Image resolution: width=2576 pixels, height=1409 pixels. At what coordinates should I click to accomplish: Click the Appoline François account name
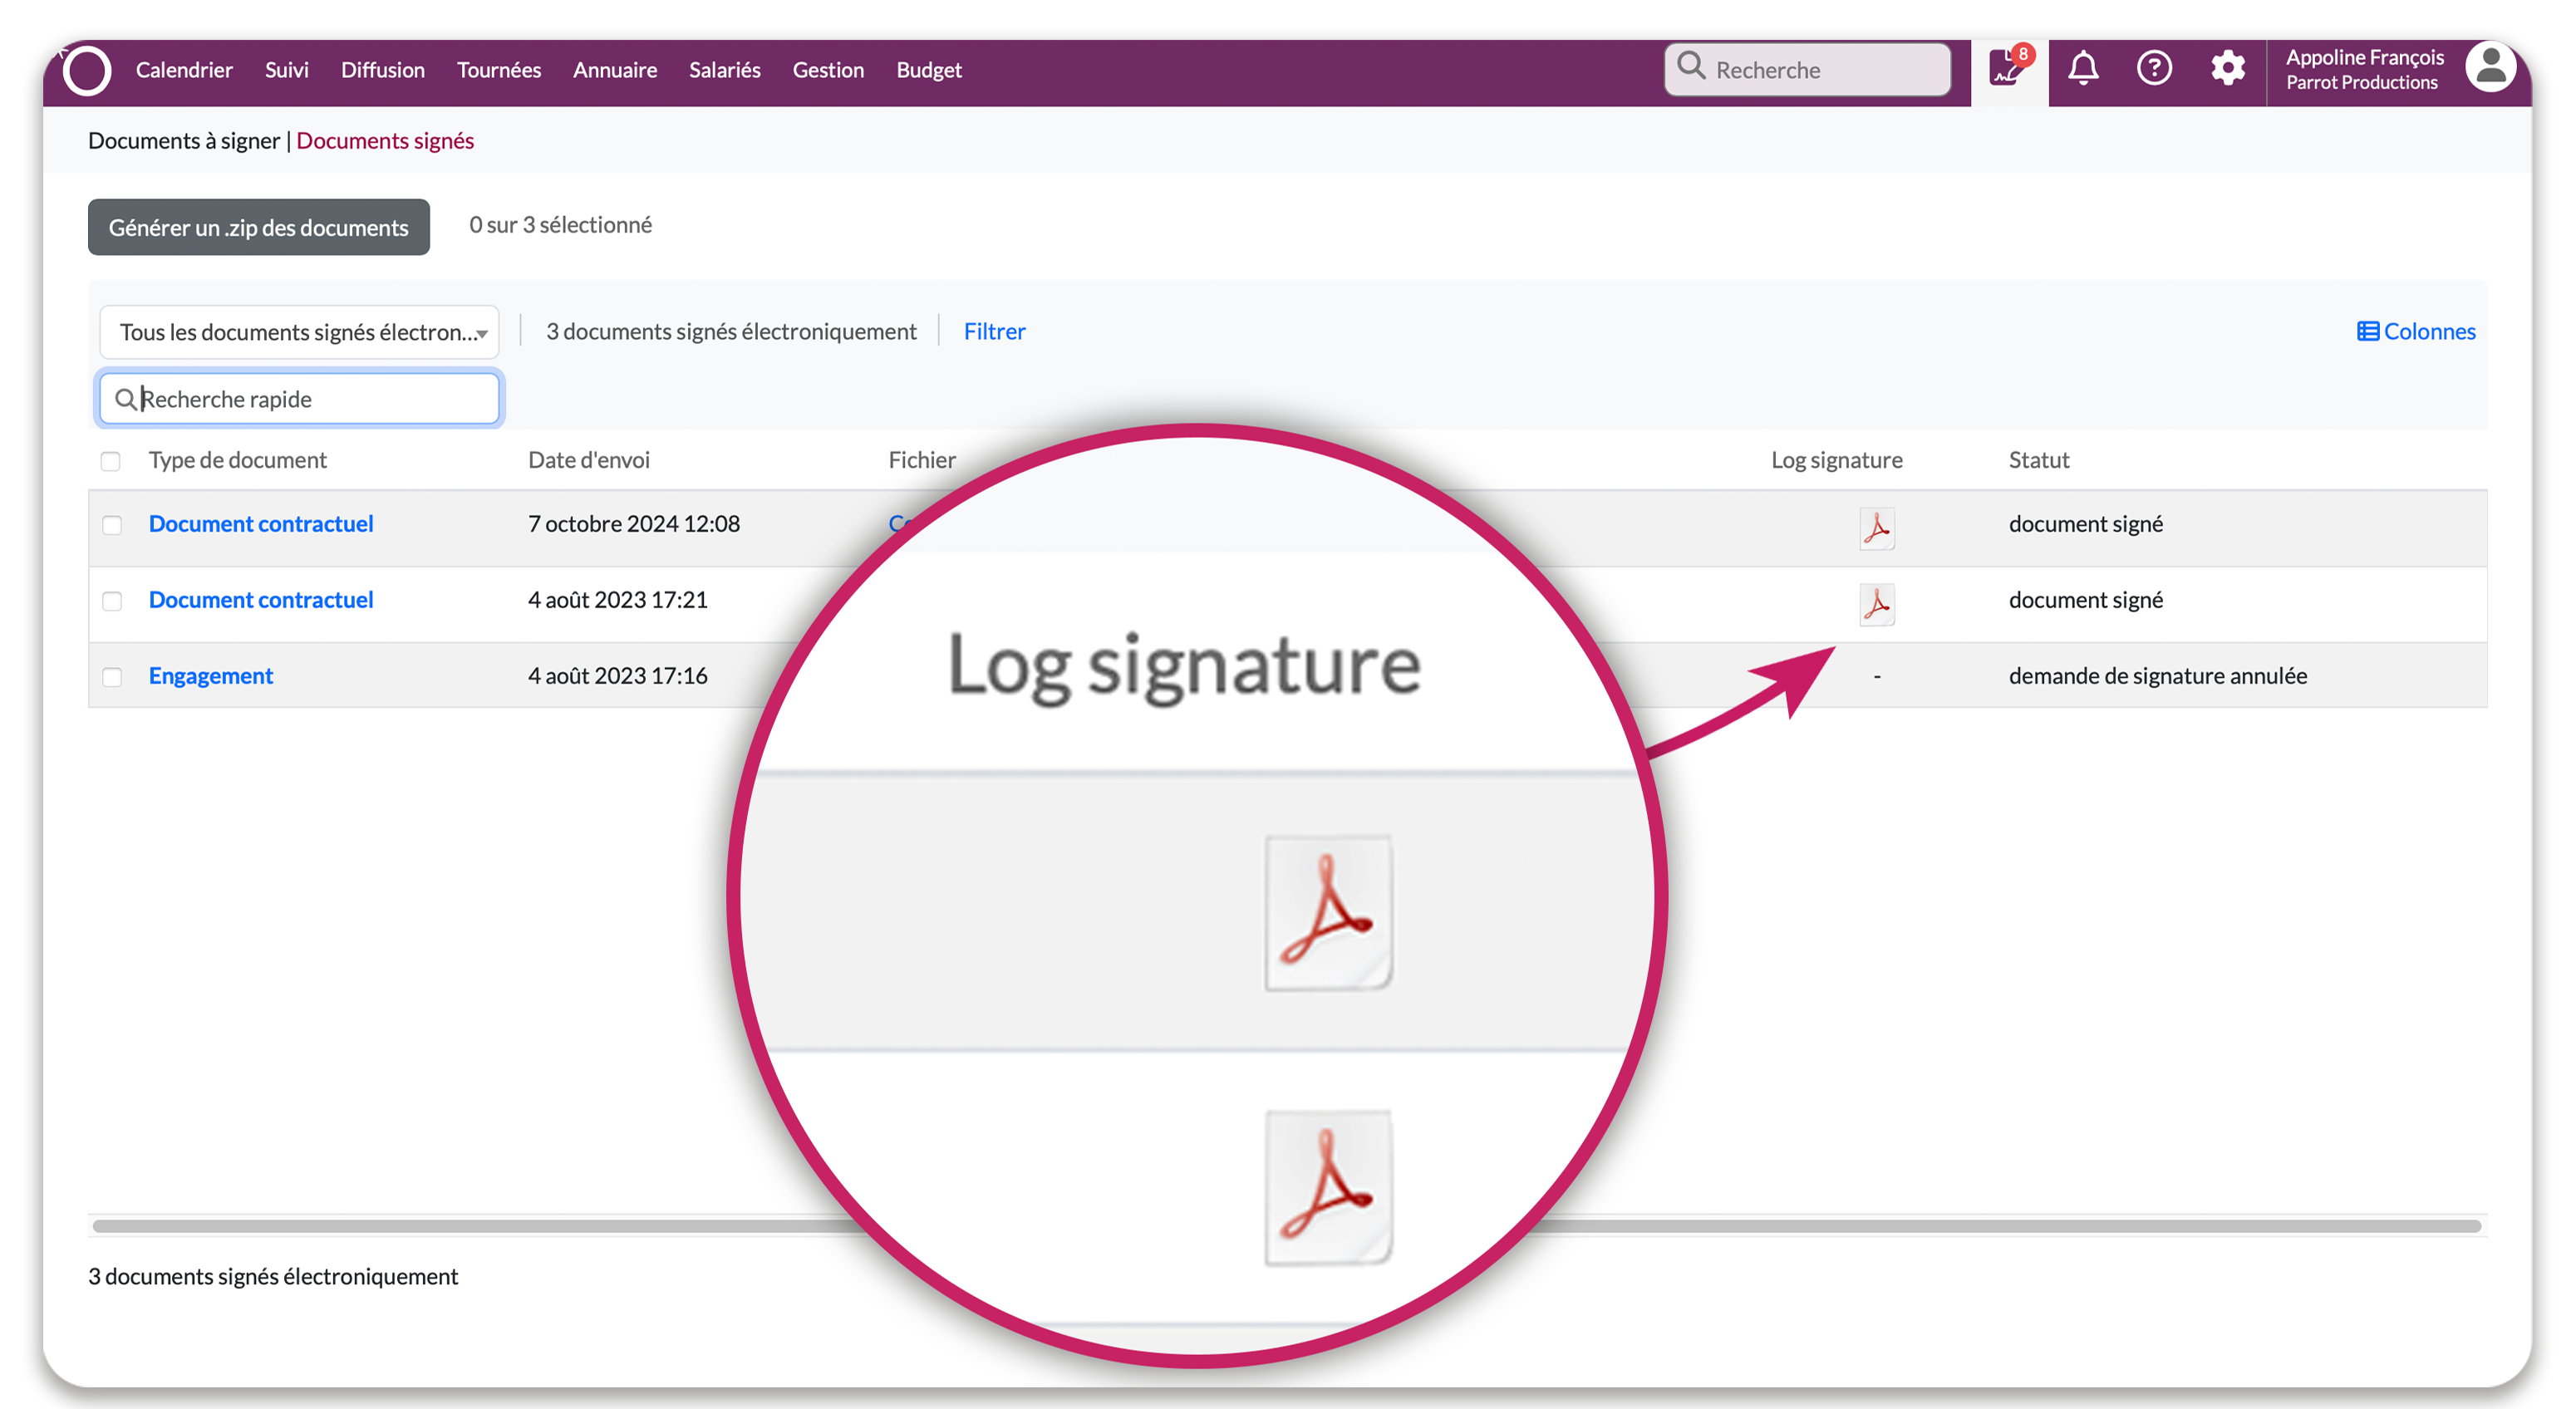click(x=2364, y=58)
